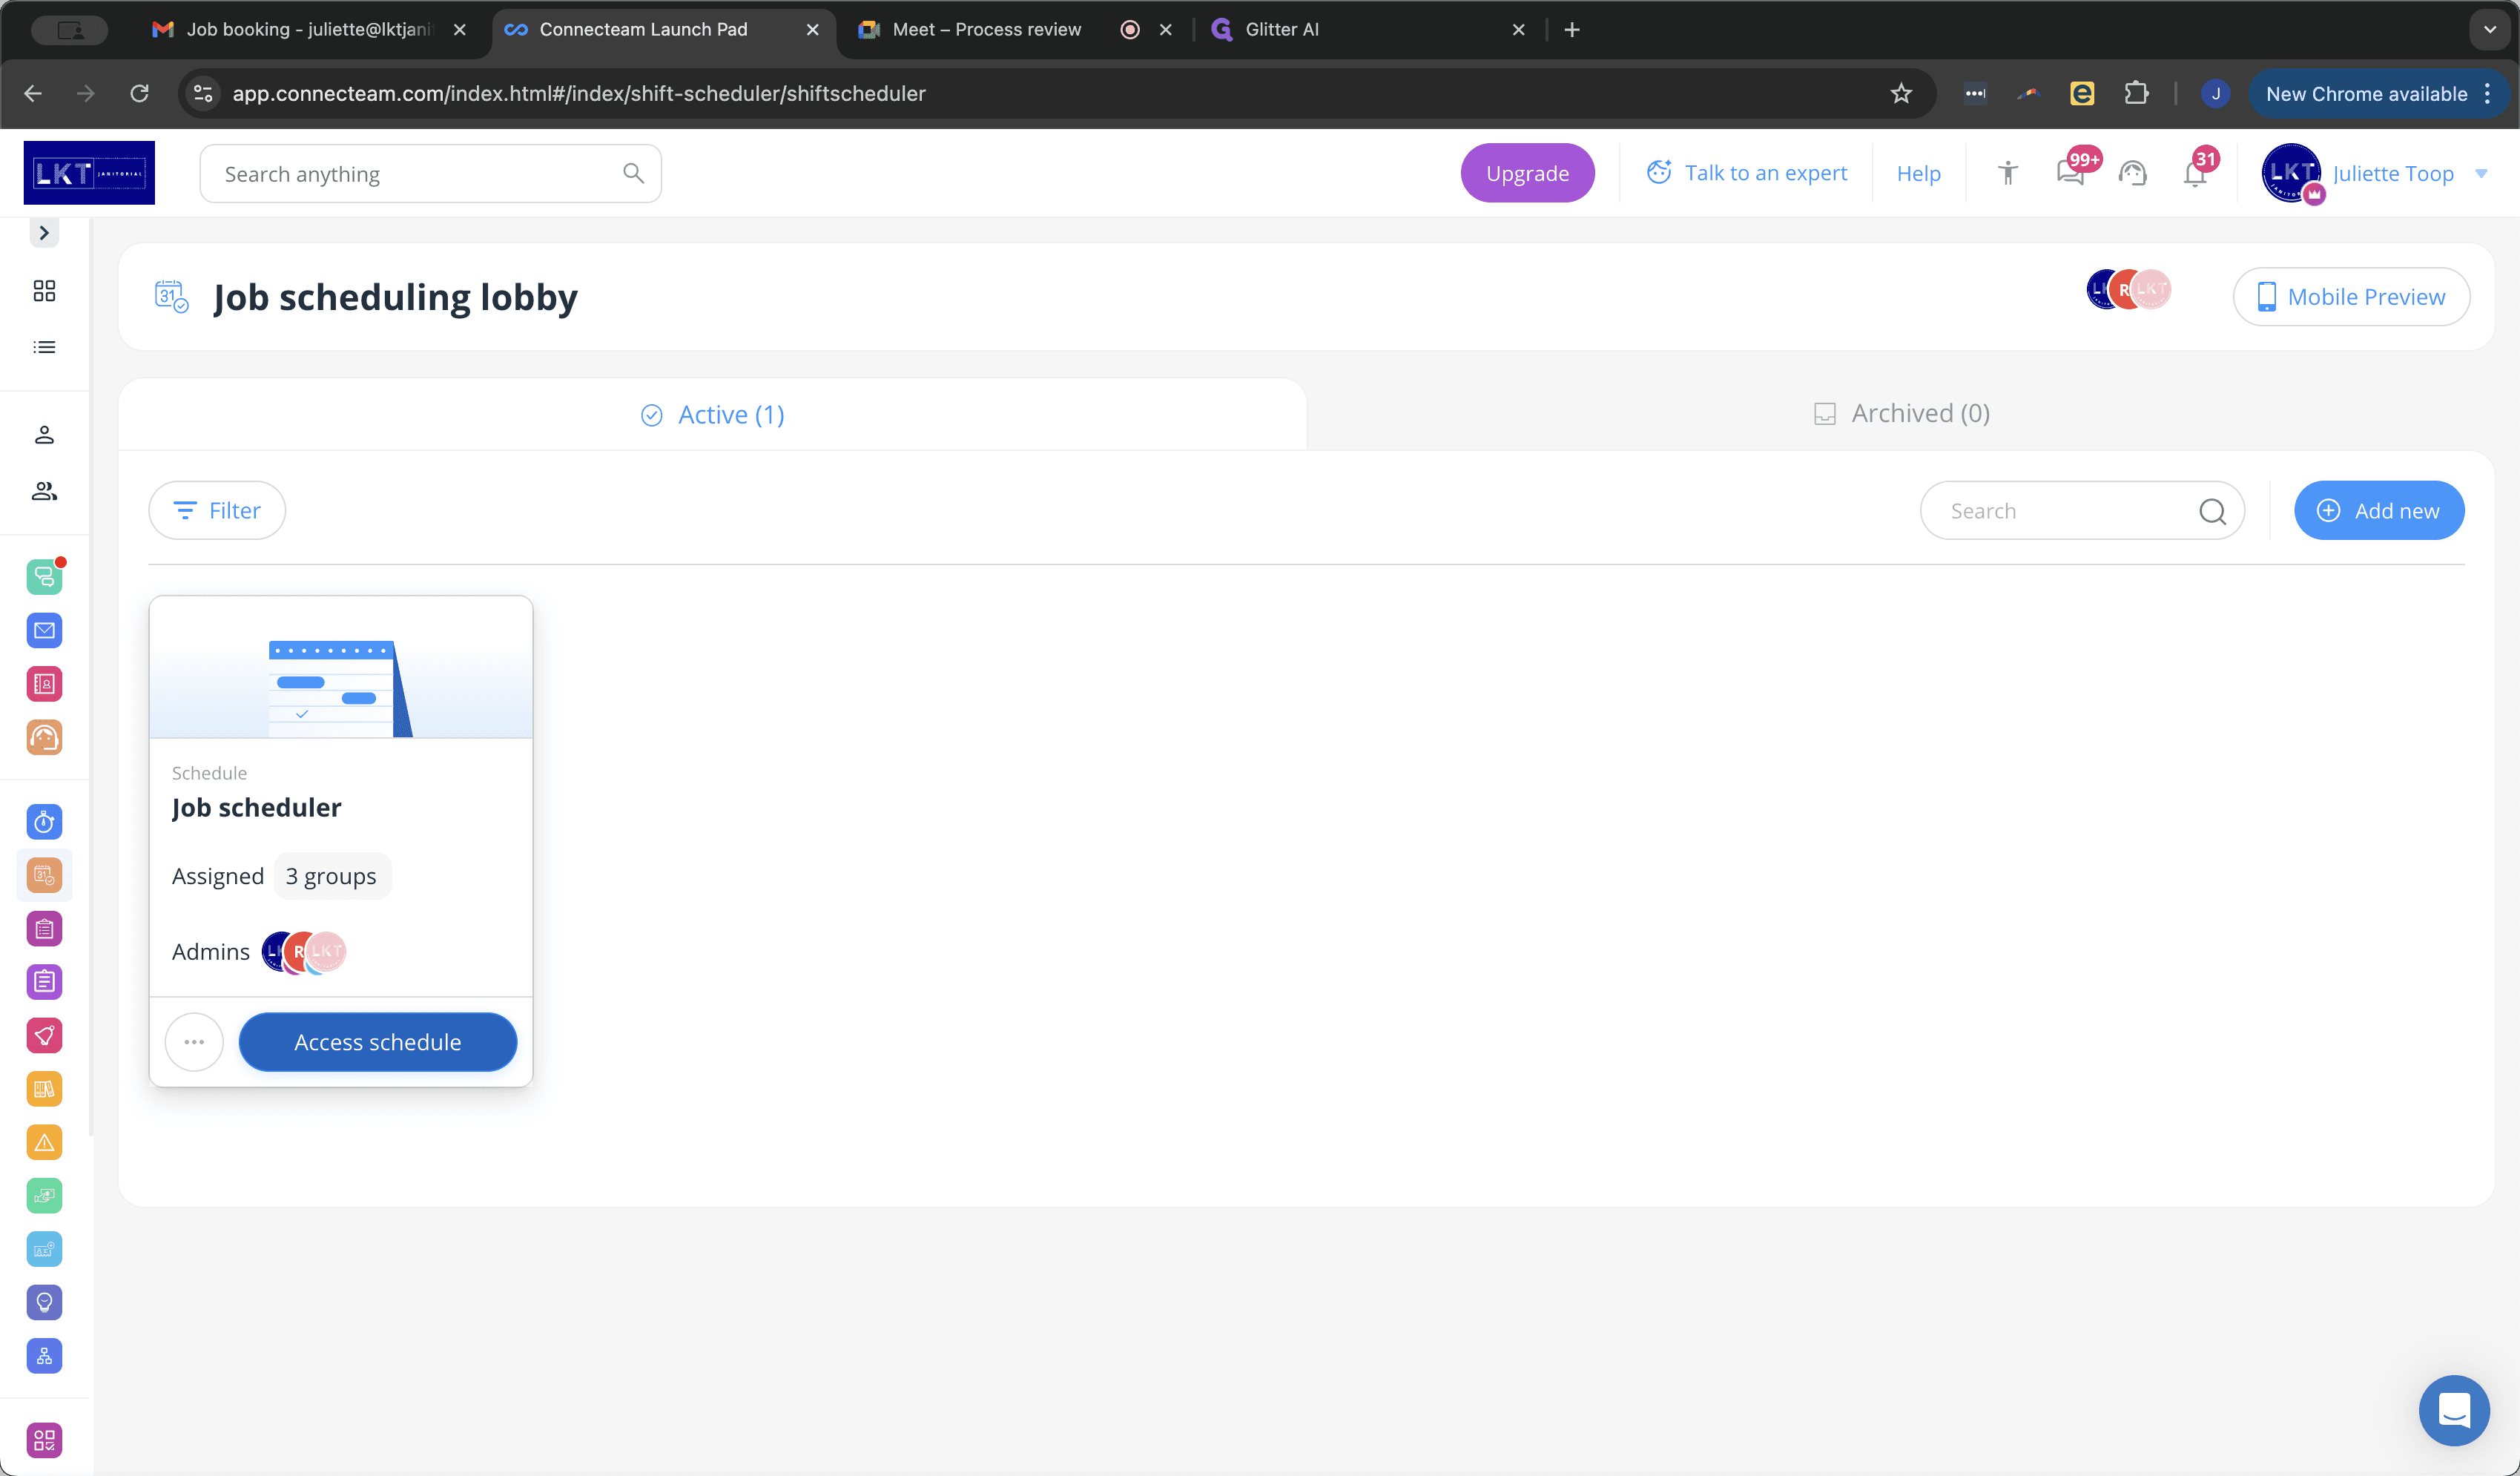Open the blue org chart icon
The image size is (2520, 1476).
pyautogui.click(x=44, y=1356)
